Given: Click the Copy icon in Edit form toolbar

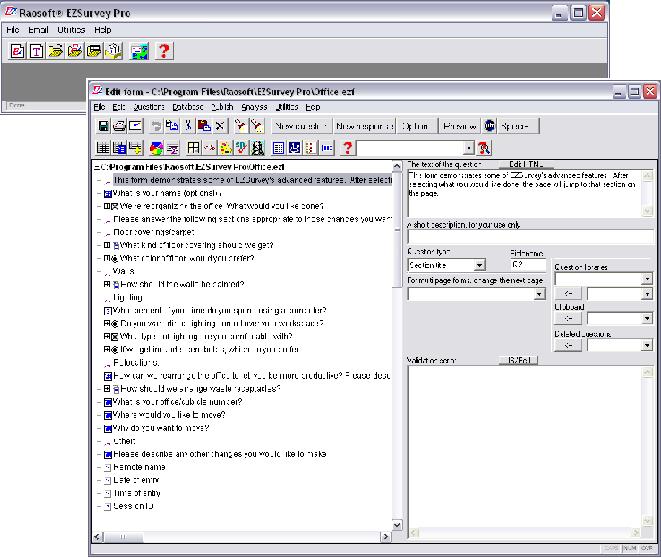Looking at the screenshot, I should (x=172, y=126).
